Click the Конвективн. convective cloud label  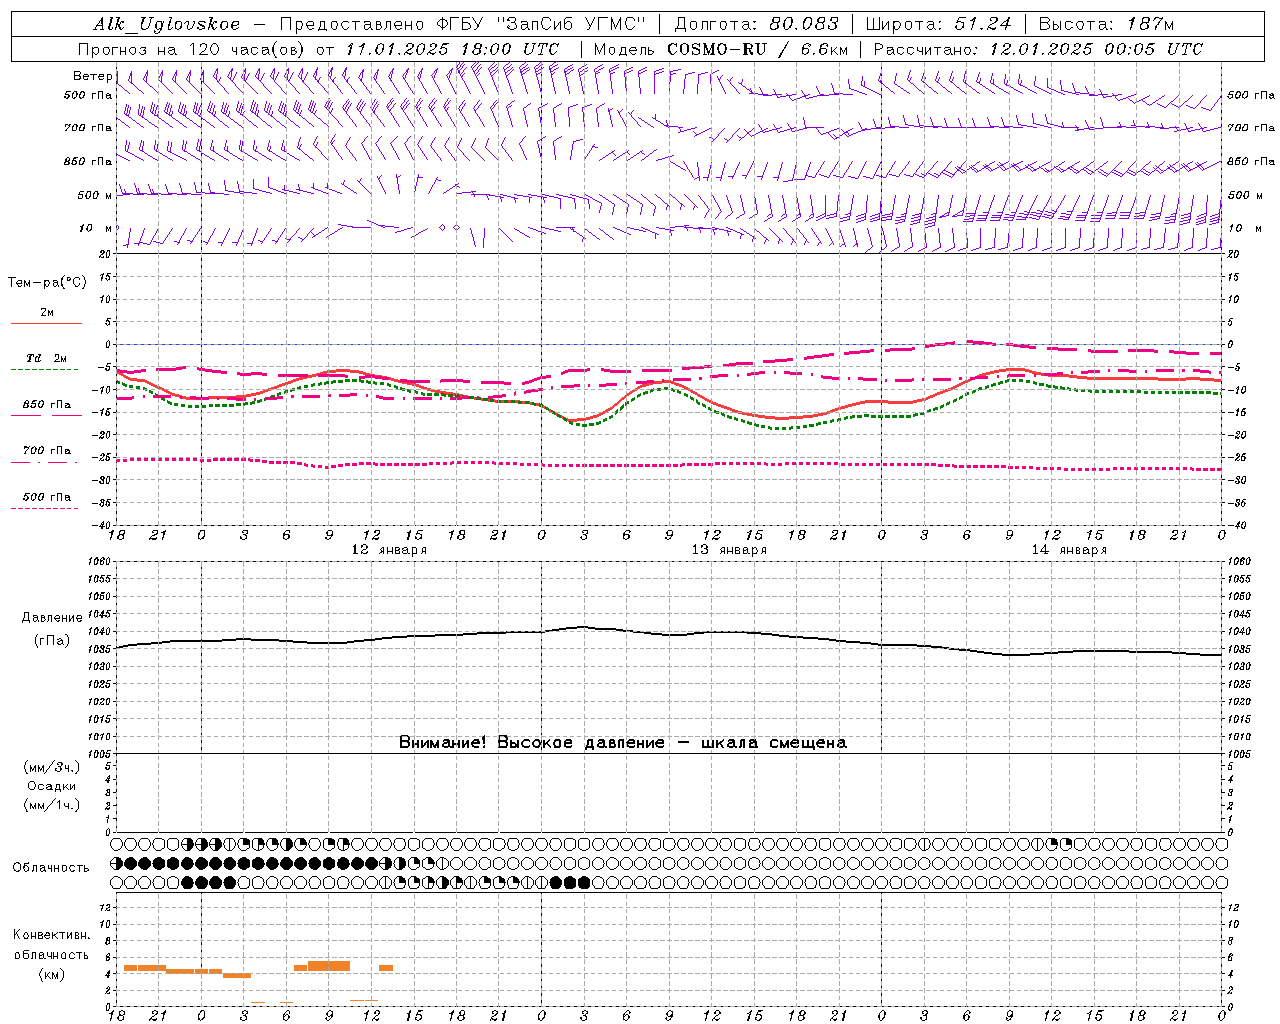[x=51, y=935]
